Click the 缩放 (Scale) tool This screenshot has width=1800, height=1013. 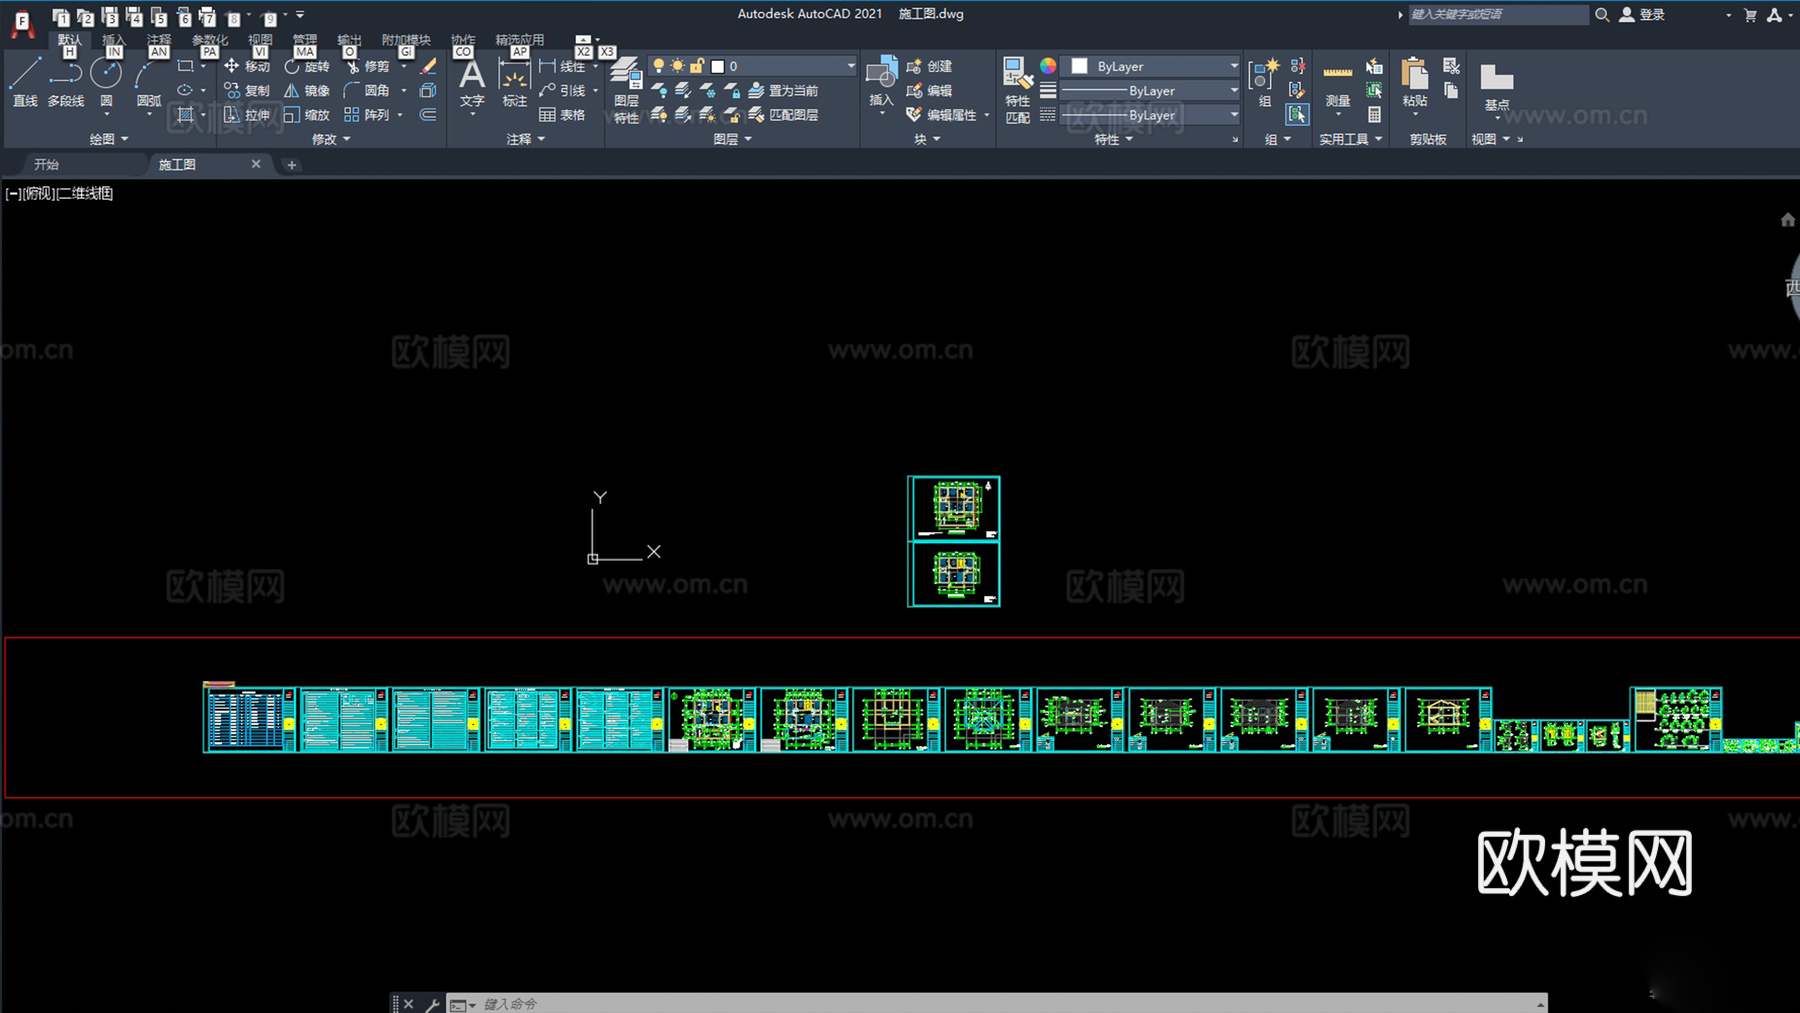pyautogui.click(x=306, y=115)
